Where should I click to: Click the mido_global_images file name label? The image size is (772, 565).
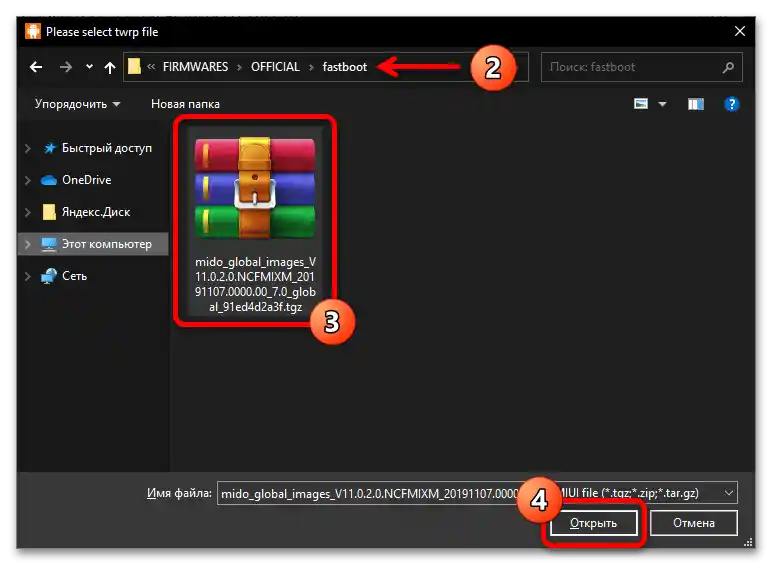tap(255, 284)
